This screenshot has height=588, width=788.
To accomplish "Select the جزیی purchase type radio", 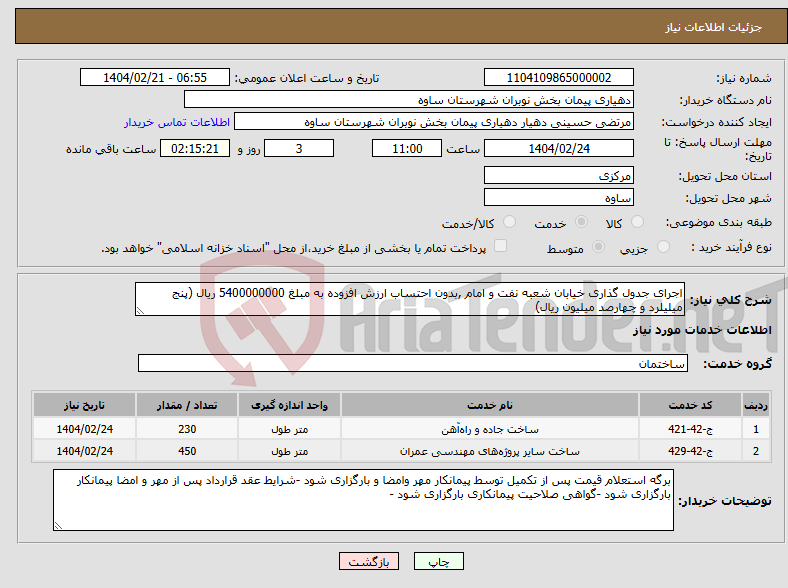I will pos(663,246).
